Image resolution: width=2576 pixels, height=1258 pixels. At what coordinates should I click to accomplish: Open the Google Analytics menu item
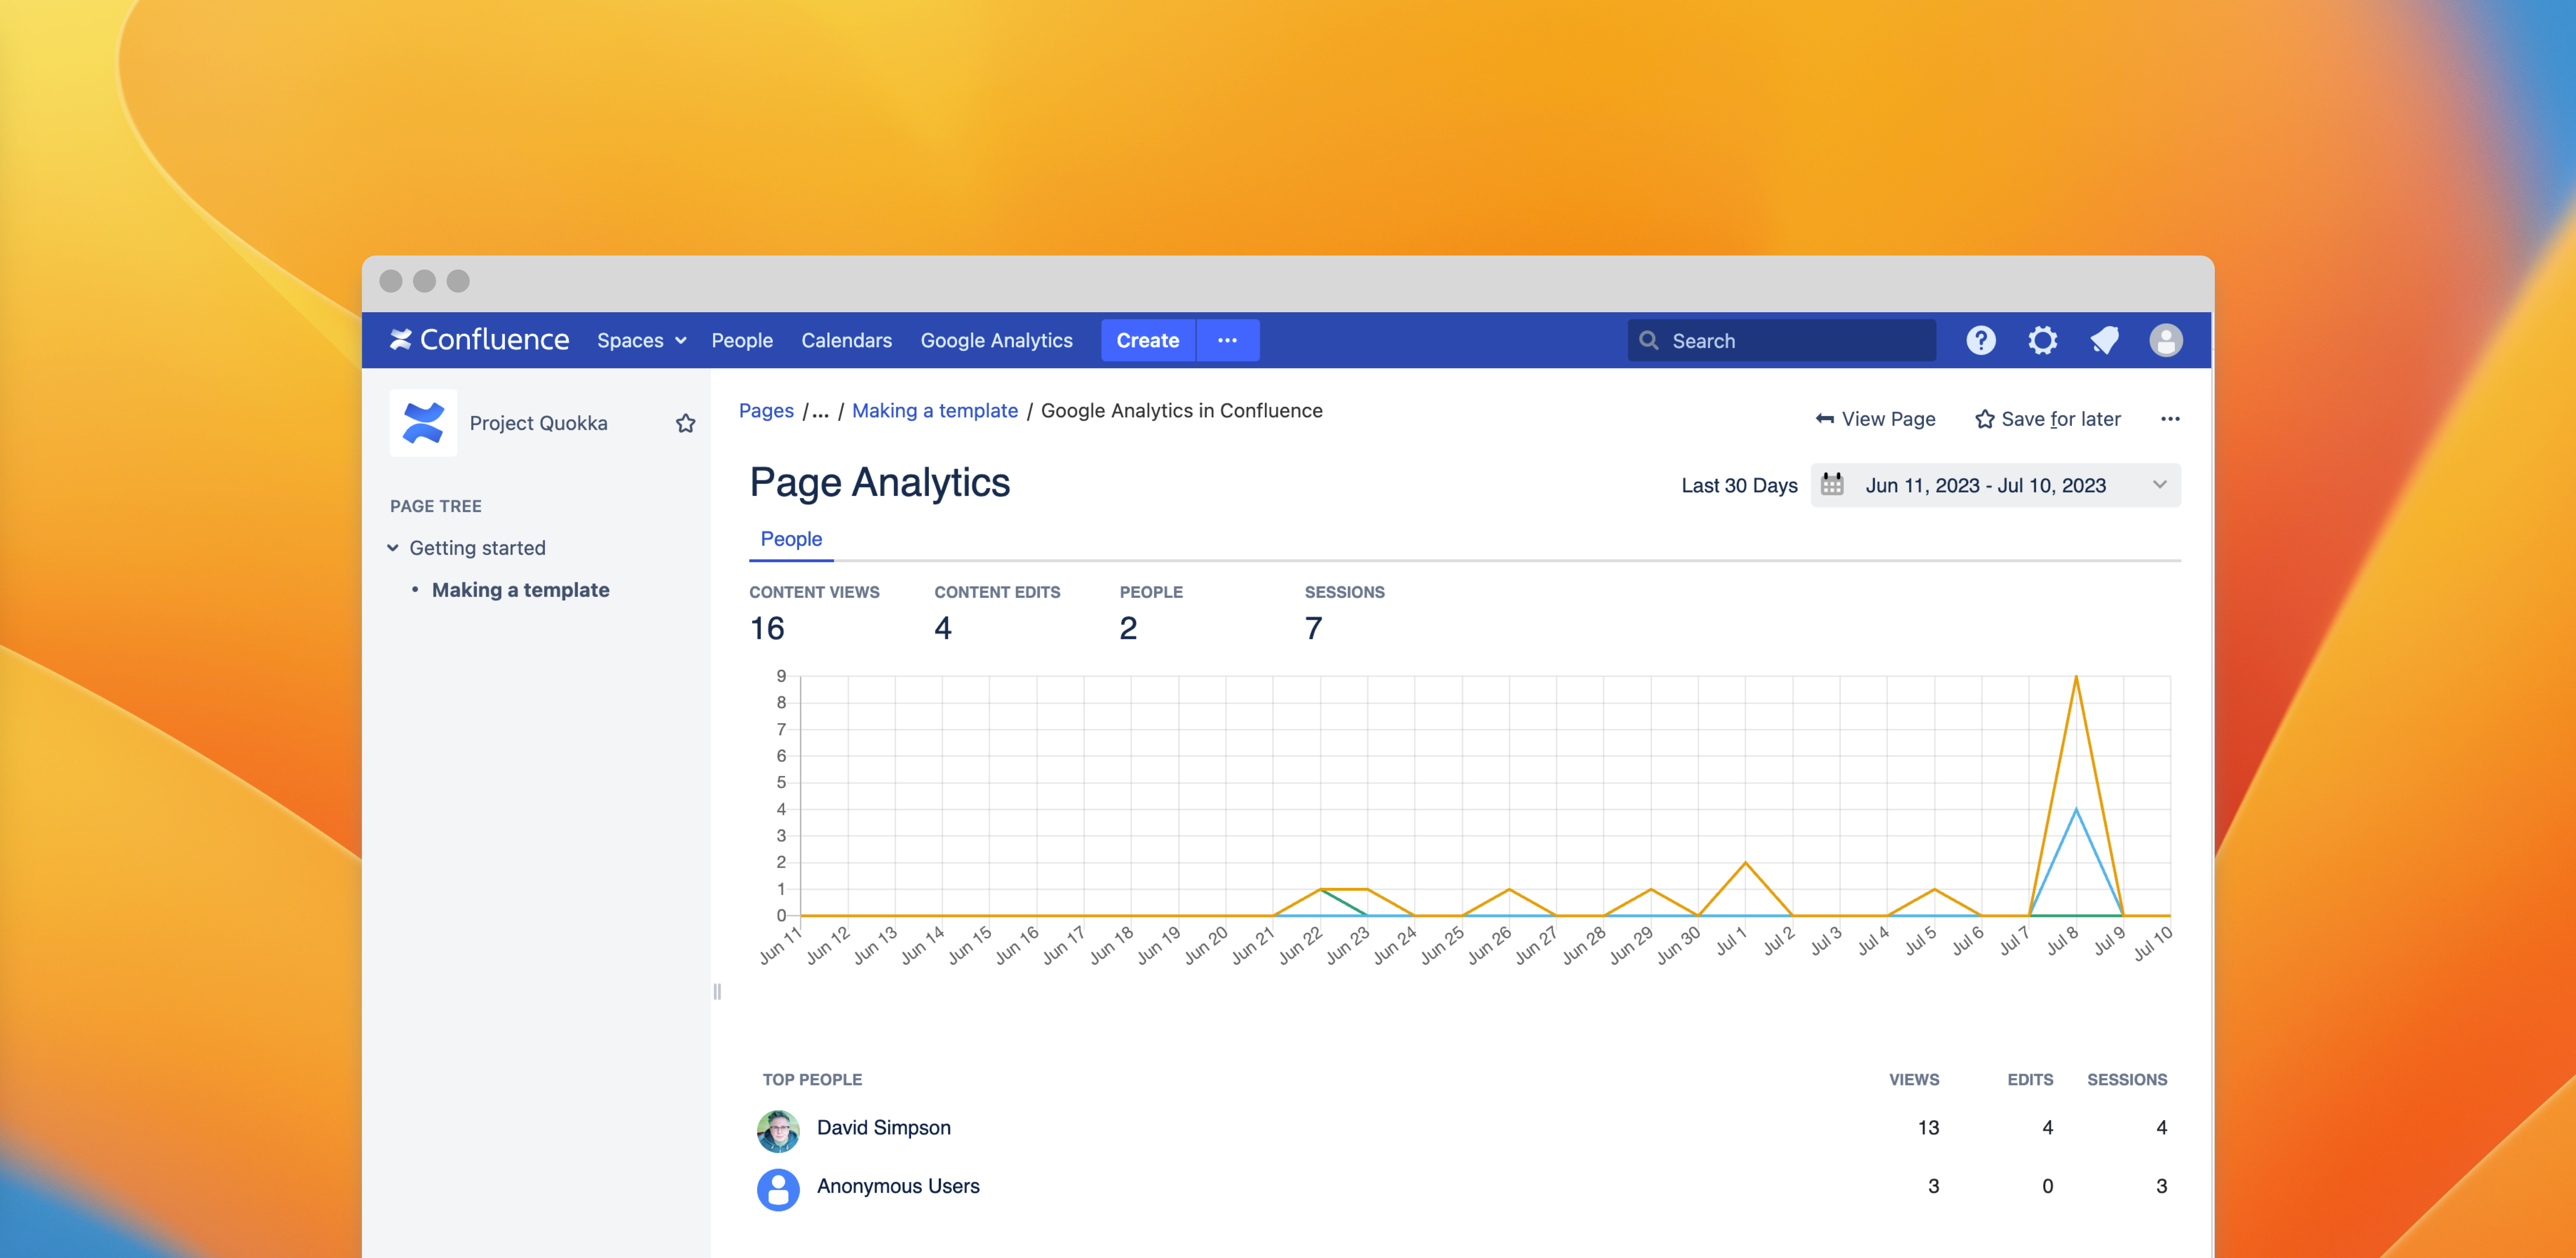(996, 340)
